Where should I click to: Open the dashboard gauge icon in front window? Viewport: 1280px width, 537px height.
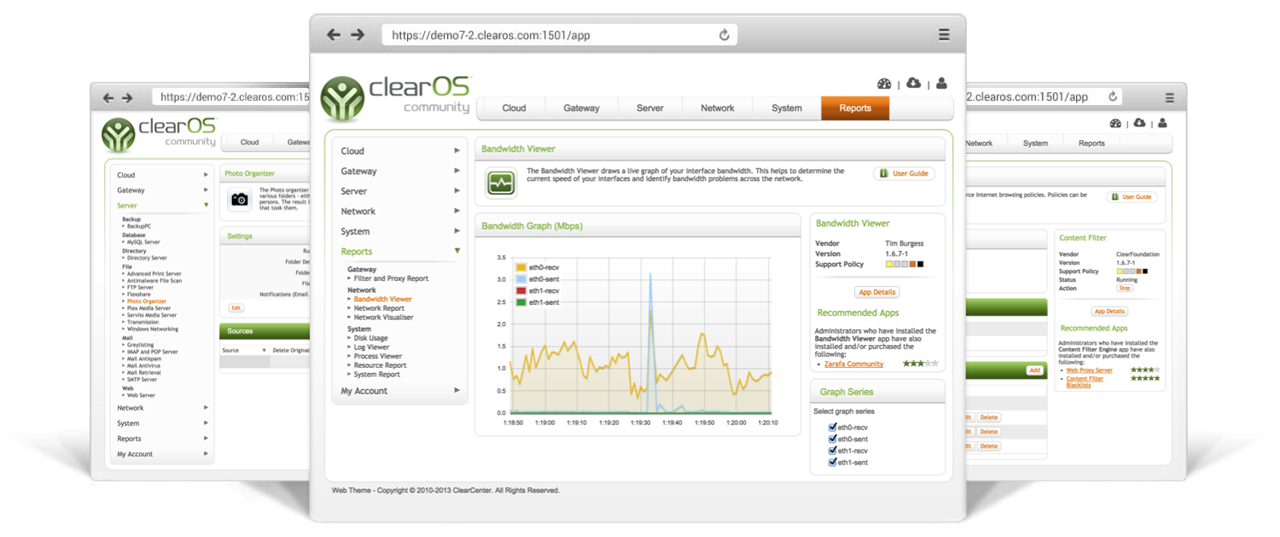(884, 84)
